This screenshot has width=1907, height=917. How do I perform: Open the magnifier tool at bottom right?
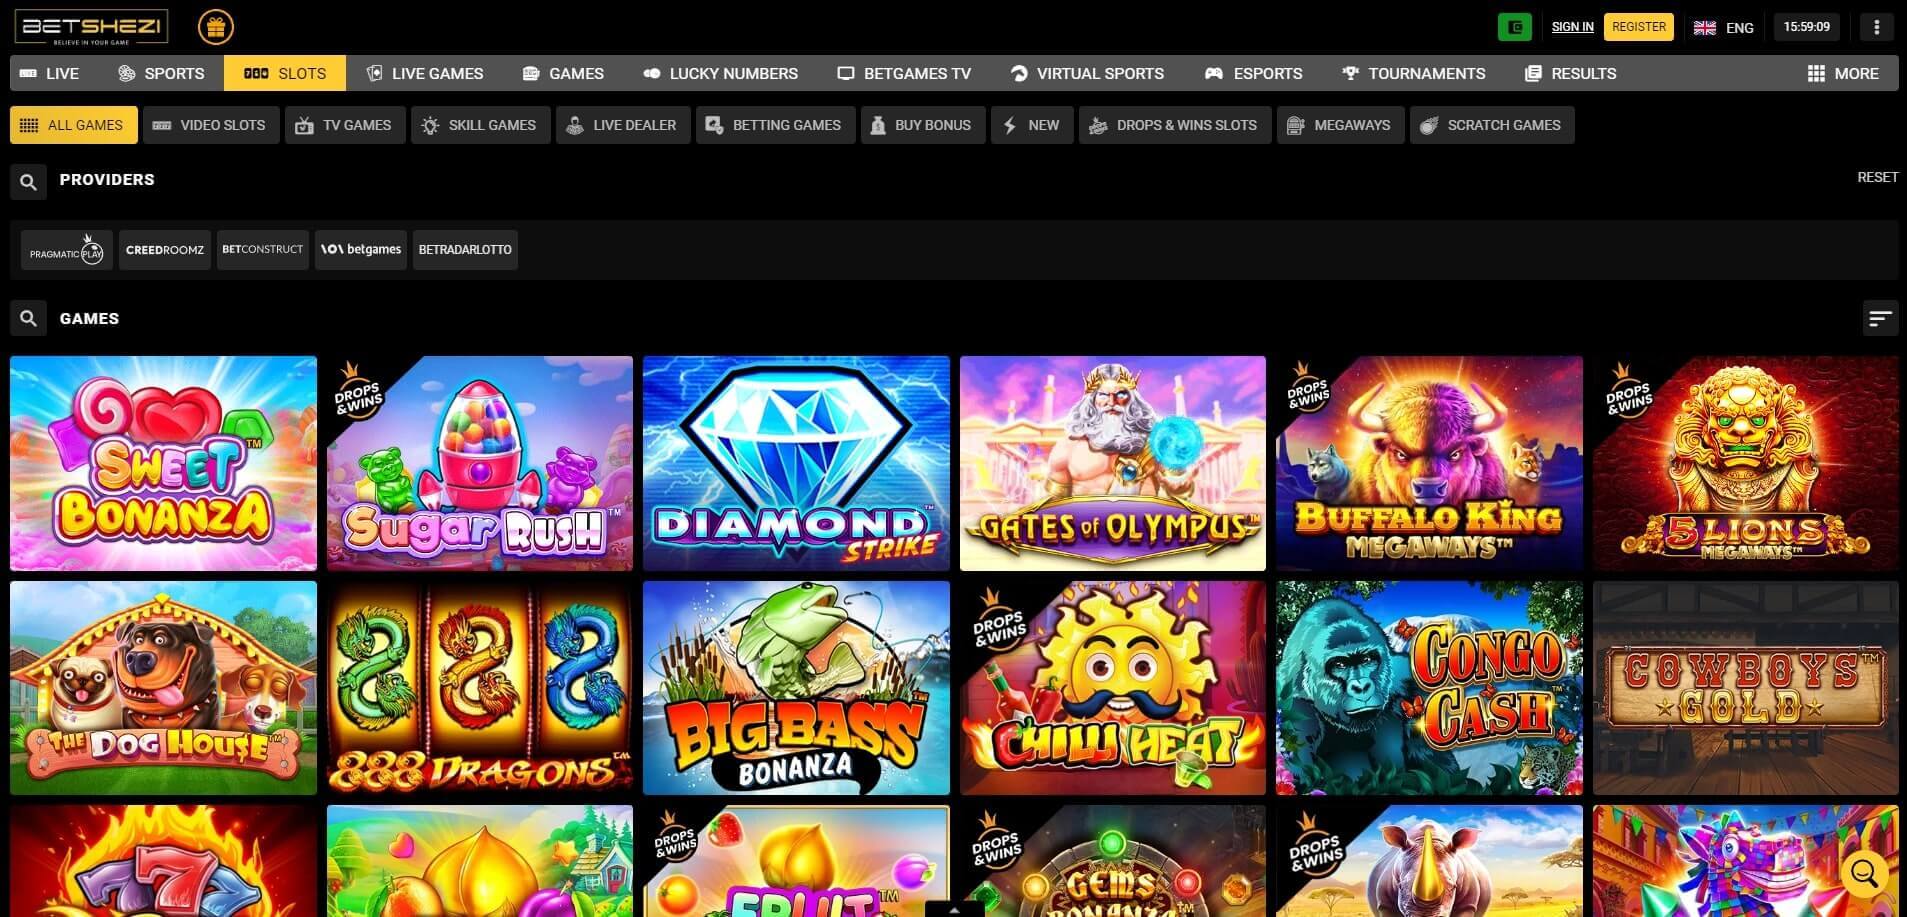[1866, 872]
